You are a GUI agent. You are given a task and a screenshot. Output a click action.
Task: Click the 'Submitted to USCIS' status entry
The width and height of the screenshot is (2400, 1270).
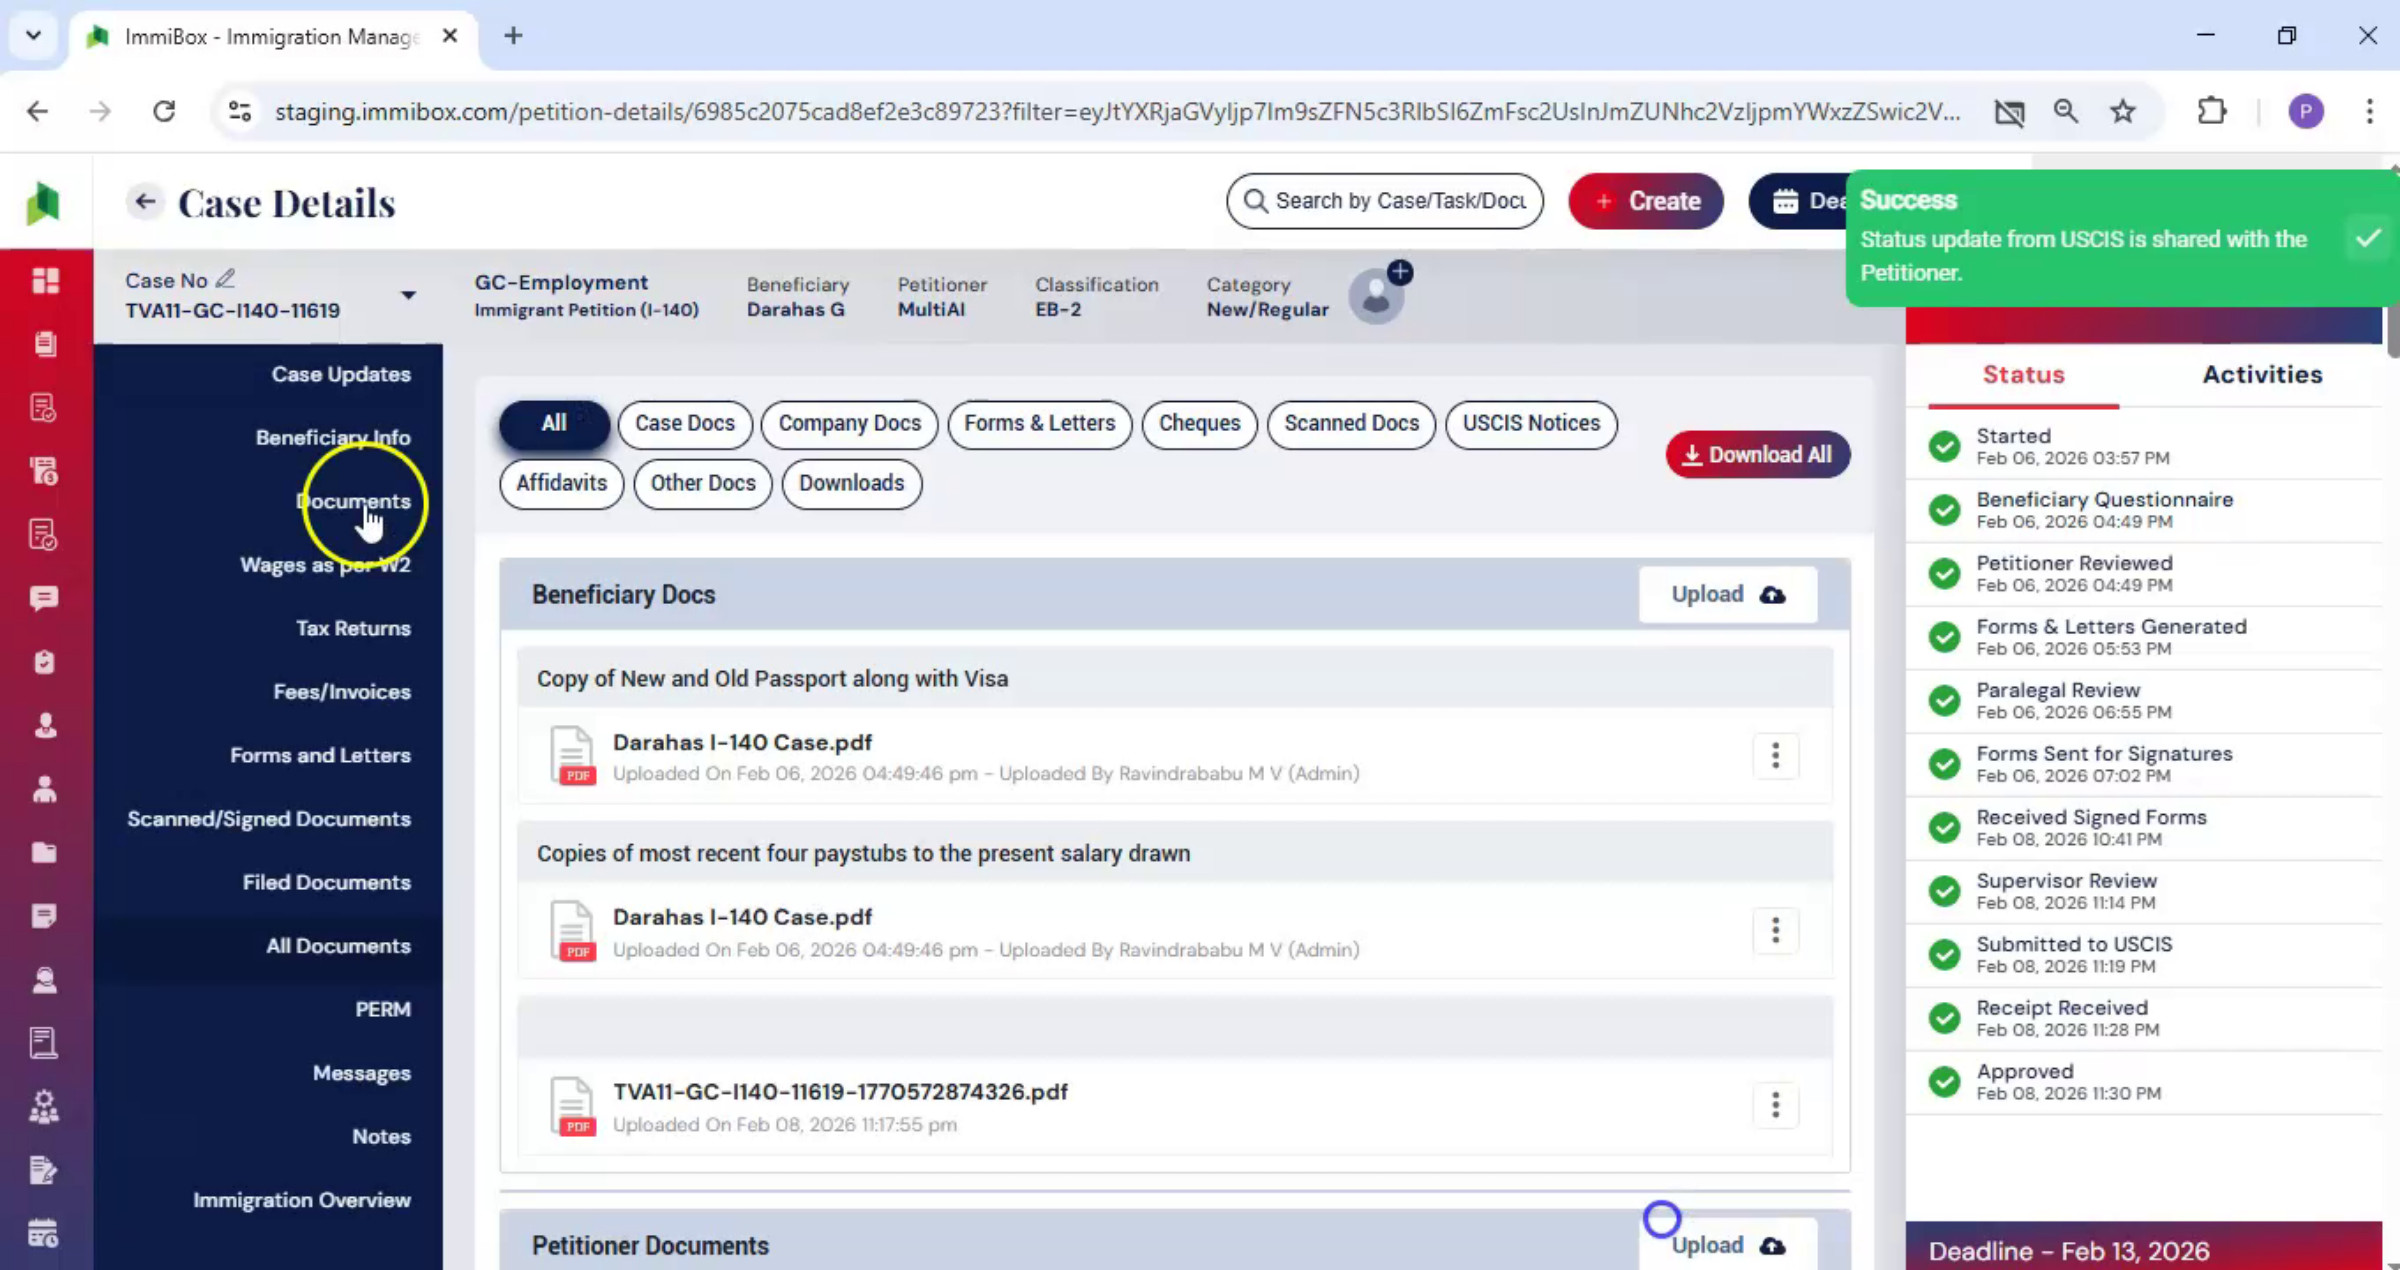(x=2144, y=955)
